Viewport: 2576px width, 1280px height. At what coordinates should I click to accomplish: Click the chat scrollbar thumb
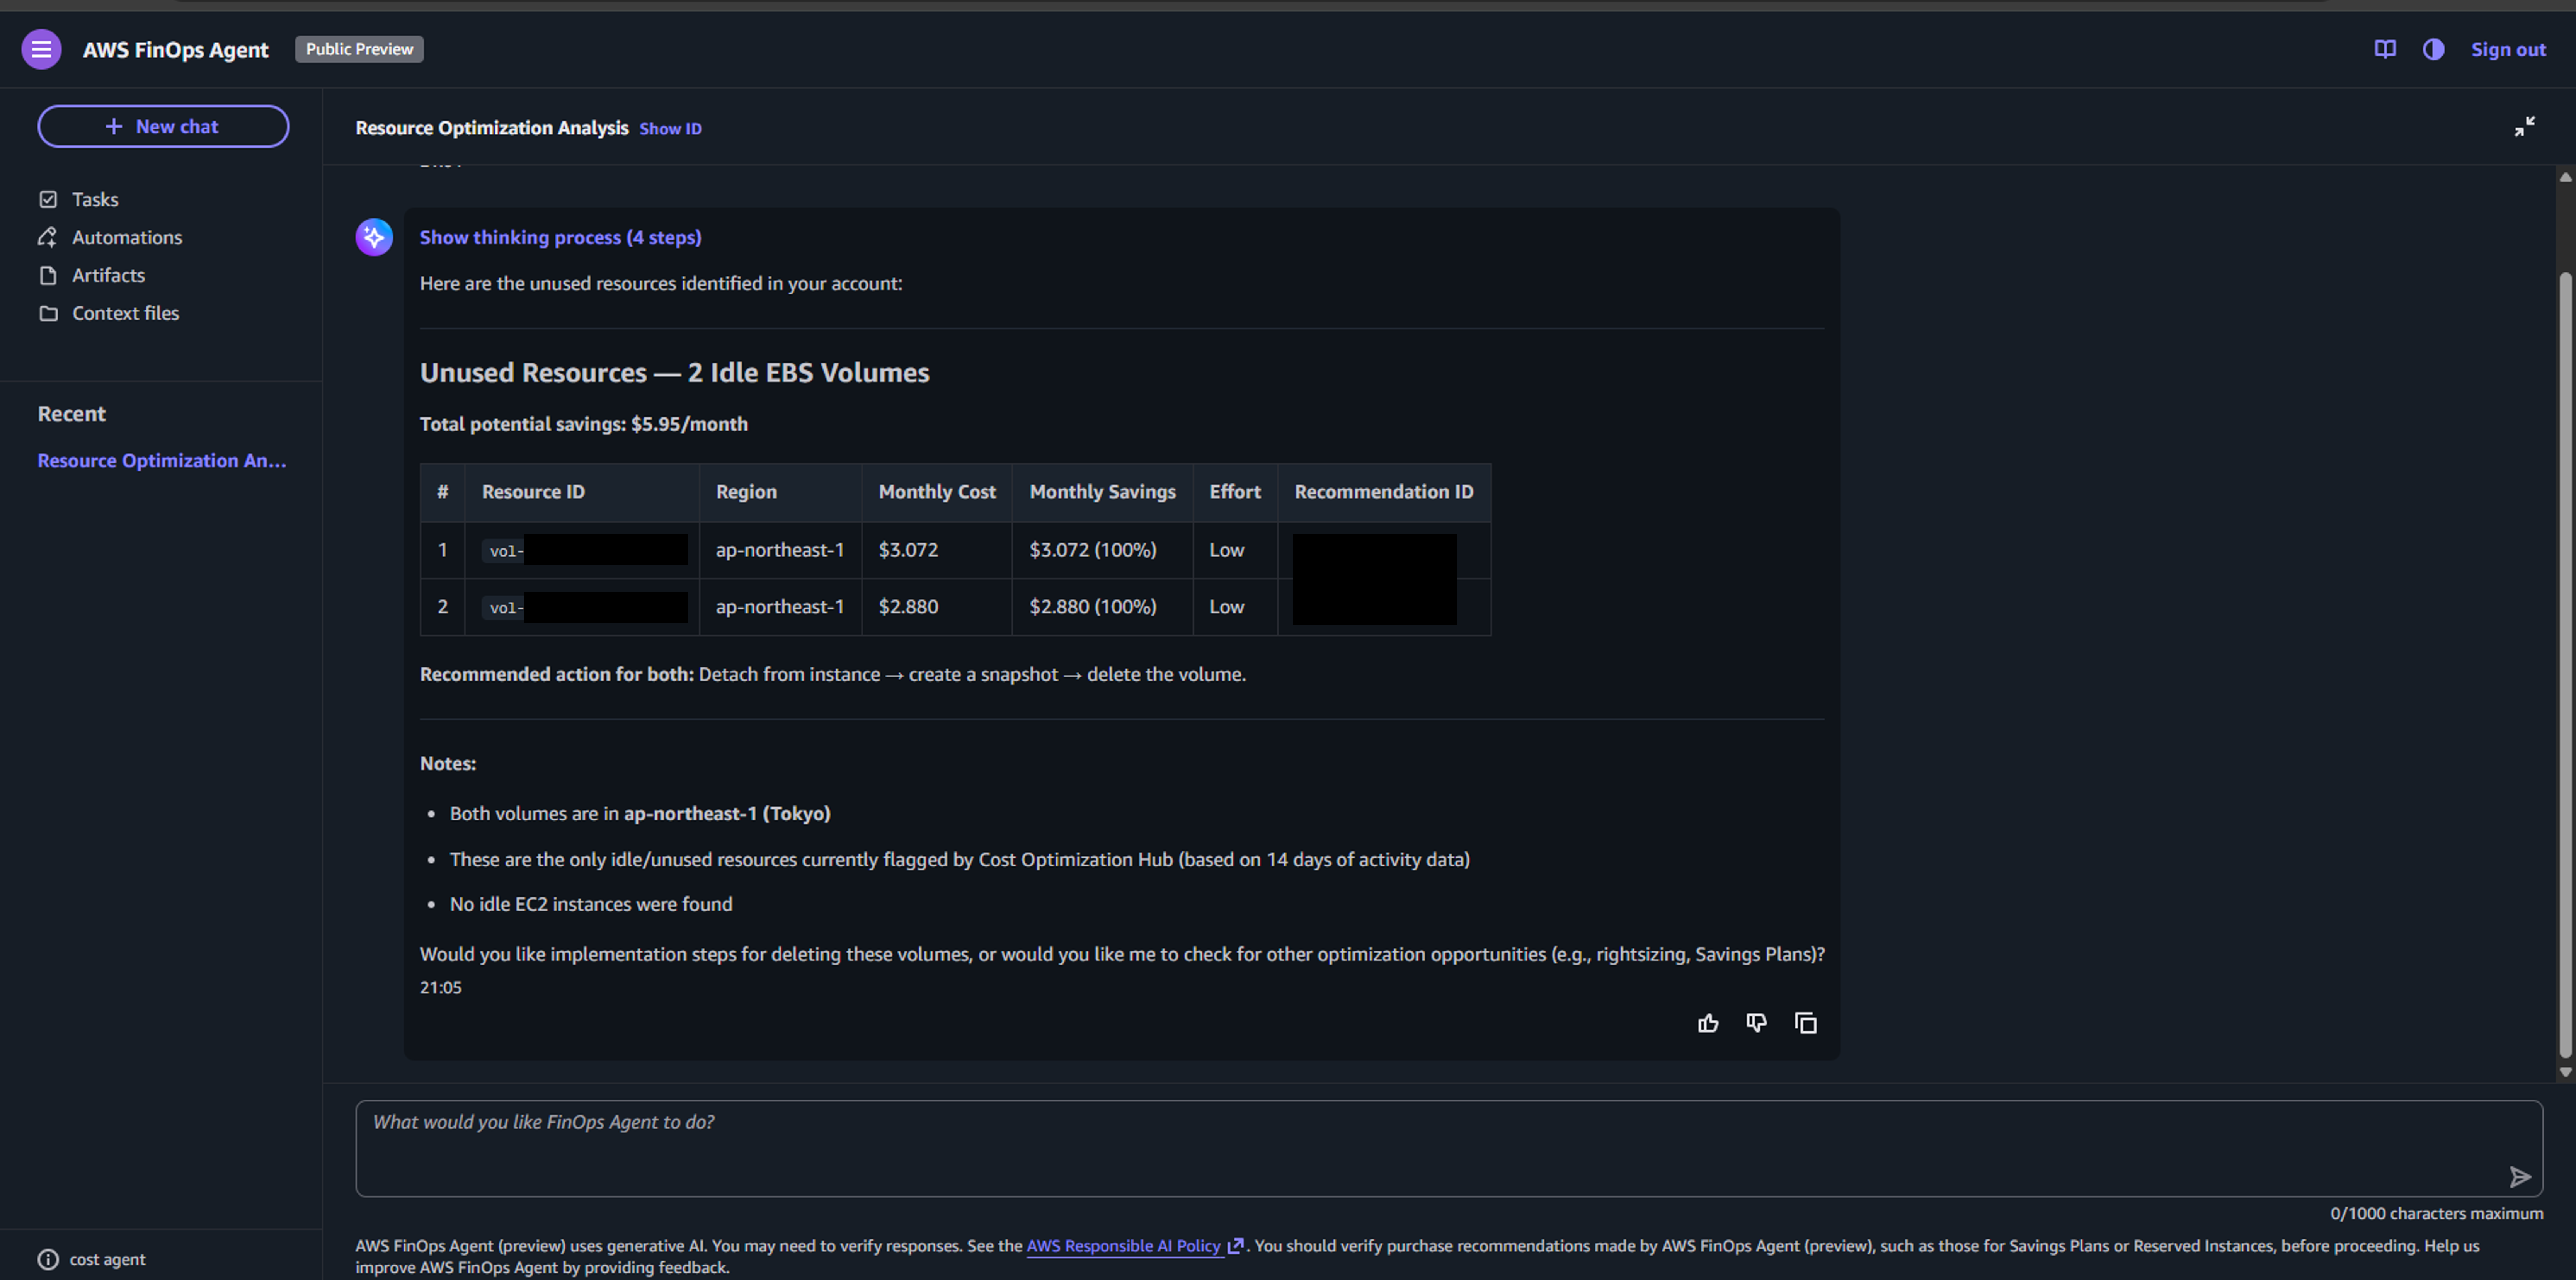2565,665
